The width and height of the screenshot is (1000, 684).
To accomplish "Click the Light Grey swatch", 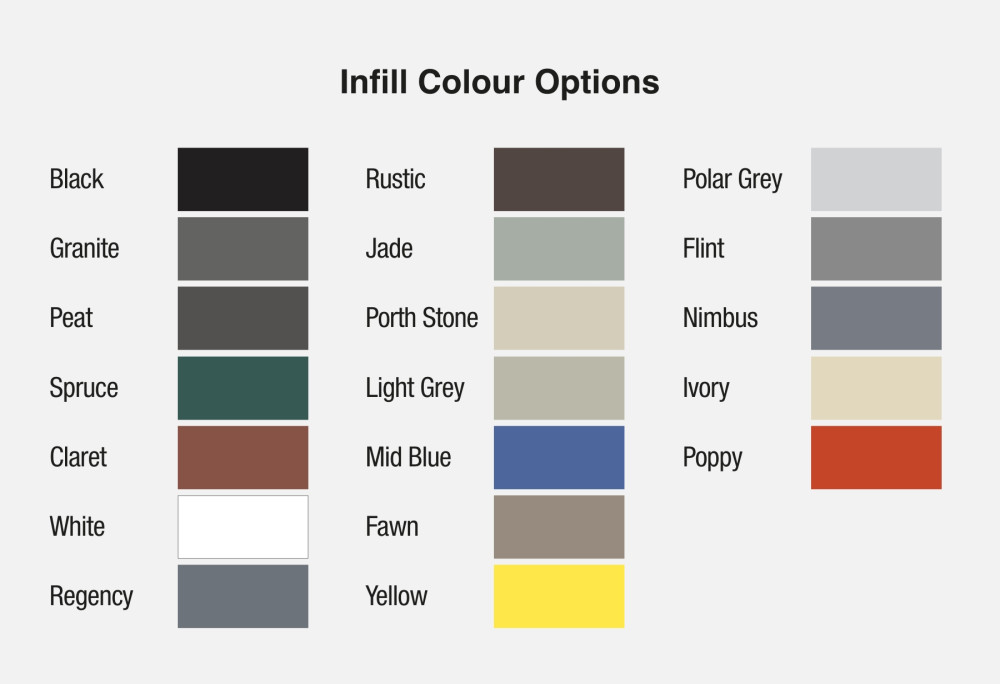I will (x=559, y=387).
